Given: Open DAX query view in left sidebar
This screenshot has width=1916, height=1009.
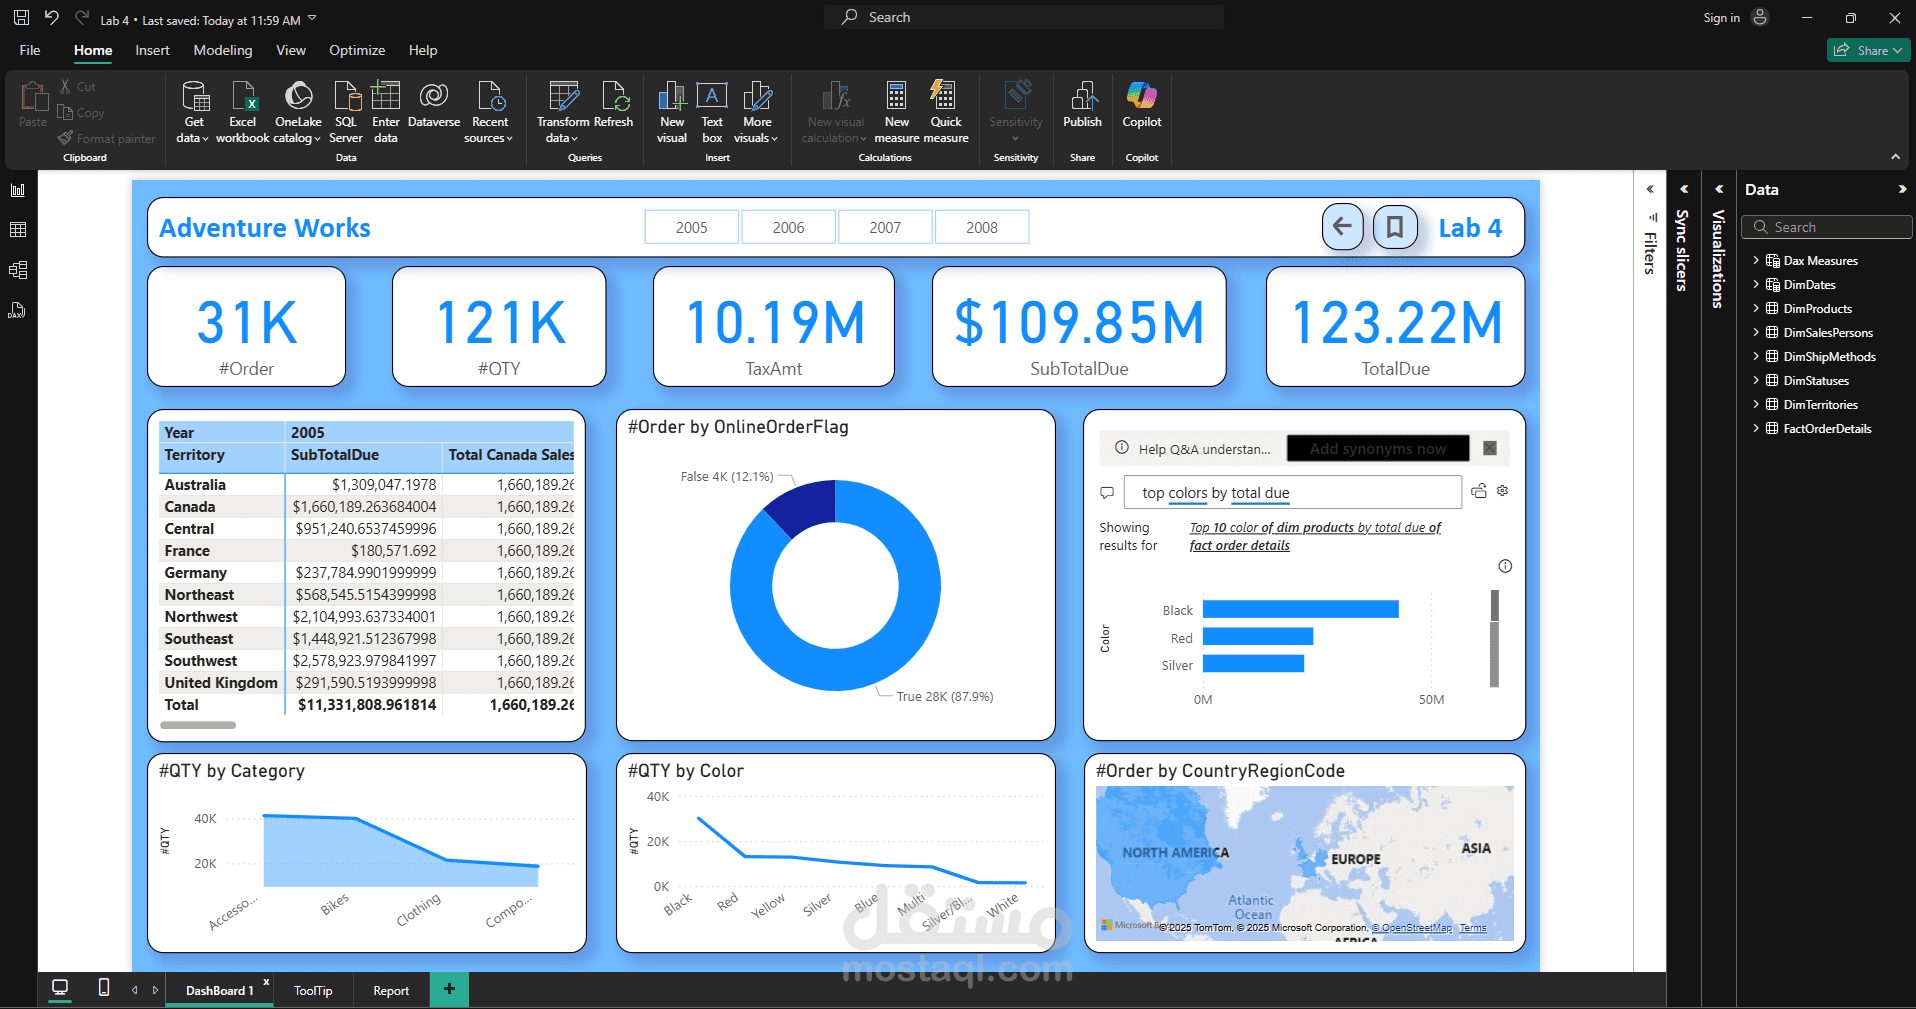Looking at the screenshot, I should (x=18, y=310).
